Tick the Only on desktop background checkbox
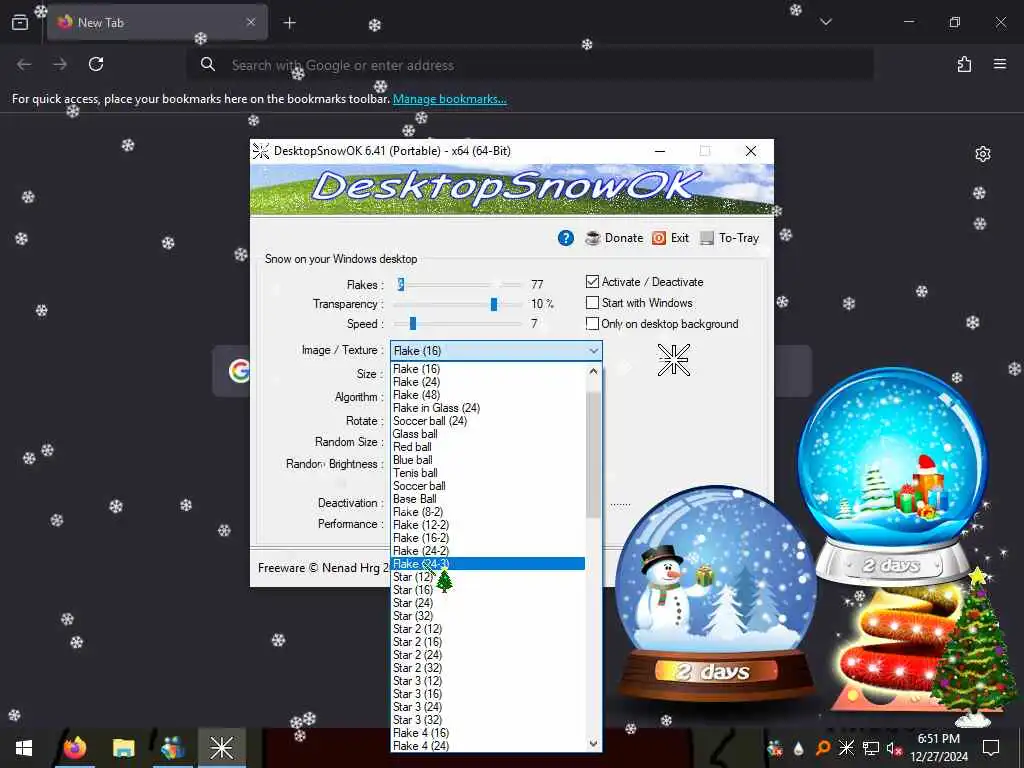The width and height of the screenshot is (1024, 768). coord(592,324)
